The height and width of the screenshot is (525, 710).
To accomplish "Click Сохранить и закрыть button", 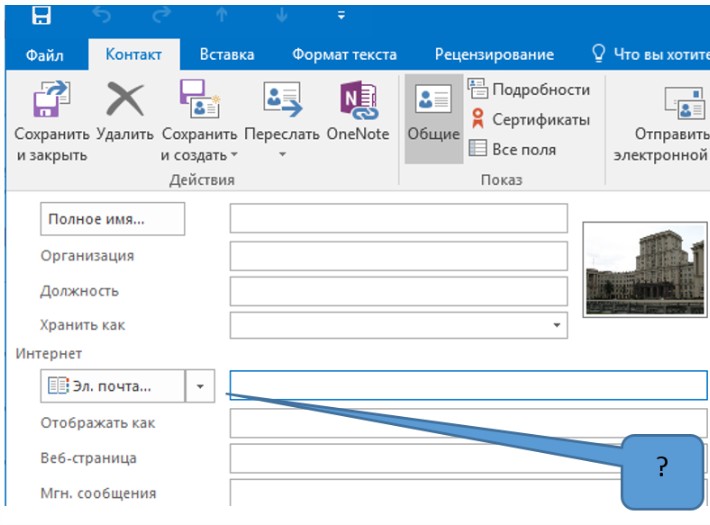I will (52, 121).
